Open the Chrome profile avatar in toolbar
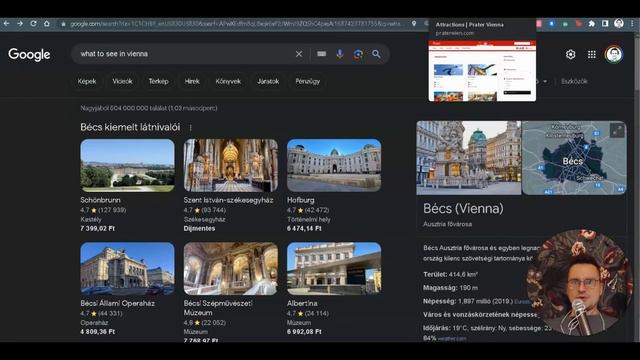Viewport: 640px width, 360px height. click(x=619, y=24)
